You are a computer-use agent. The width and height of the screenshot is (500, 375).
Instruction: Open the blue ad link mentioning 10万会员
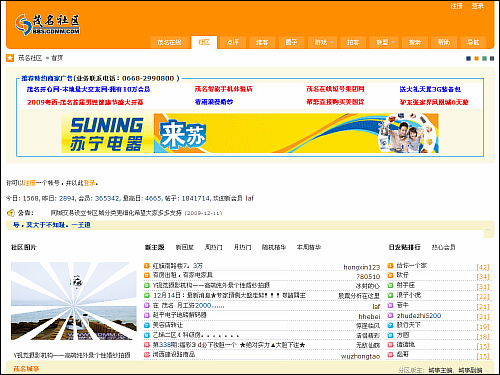(88, 89)
